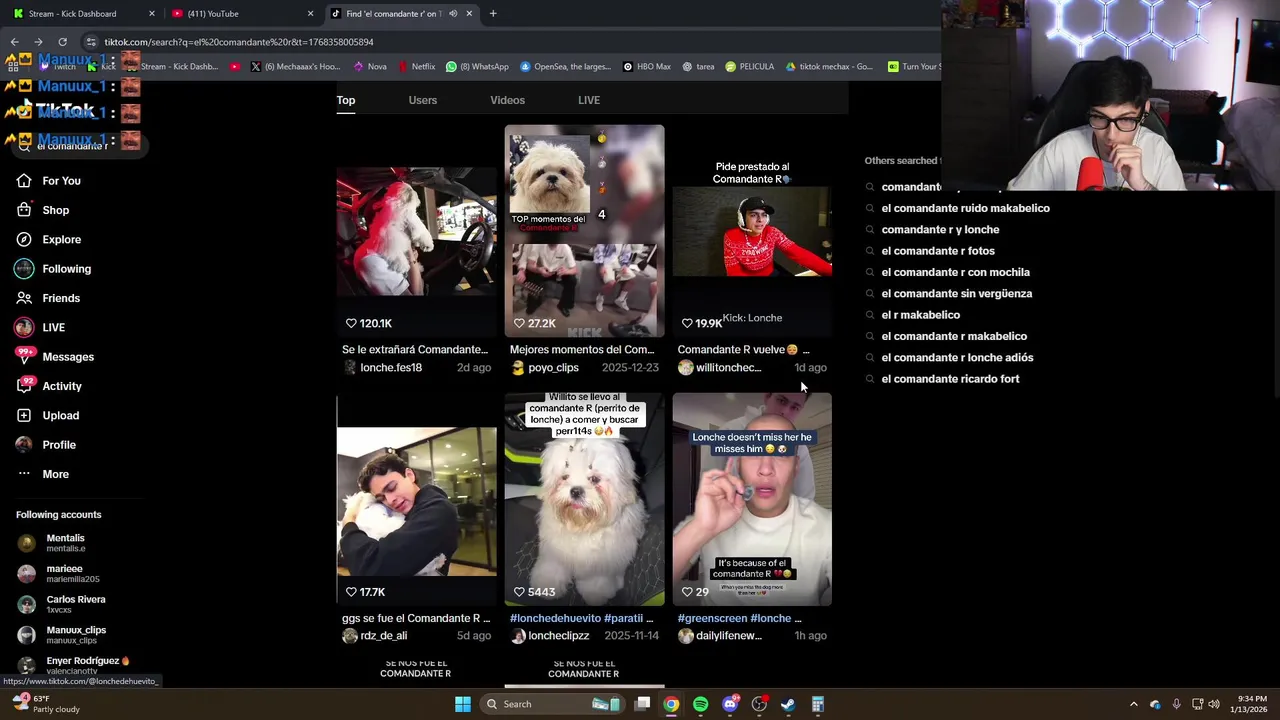The image size is (1280, 720).
Task: Switch to the Videos results tab
Action: tap(507, 100)
